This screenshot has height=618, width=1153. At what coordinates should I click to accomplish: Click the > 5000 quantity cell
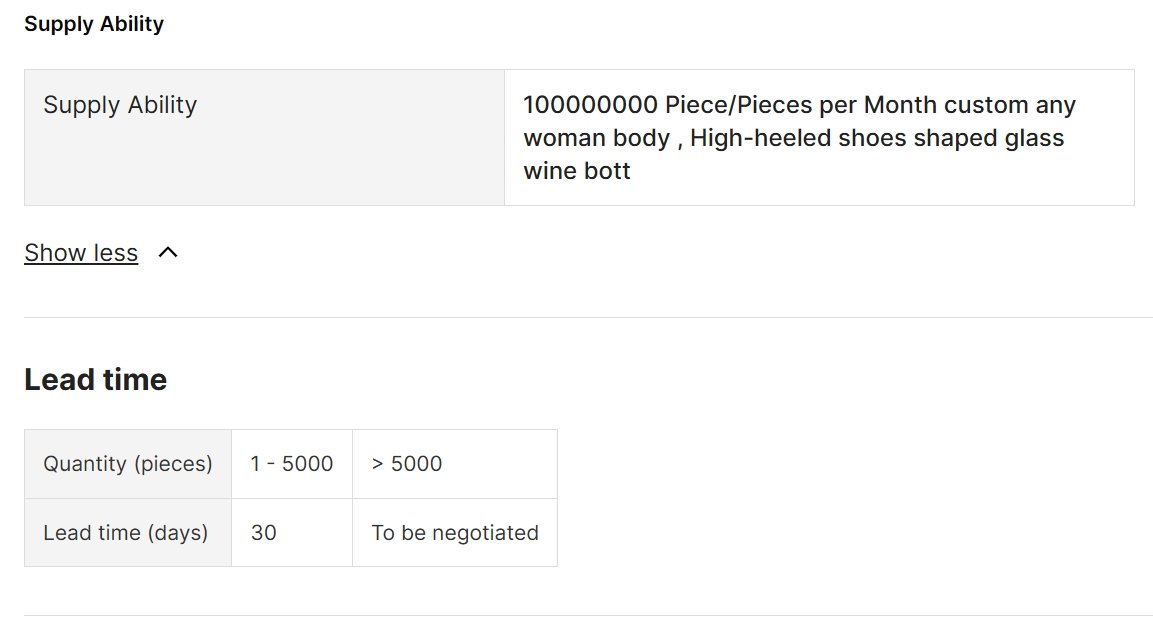(455, 464)
